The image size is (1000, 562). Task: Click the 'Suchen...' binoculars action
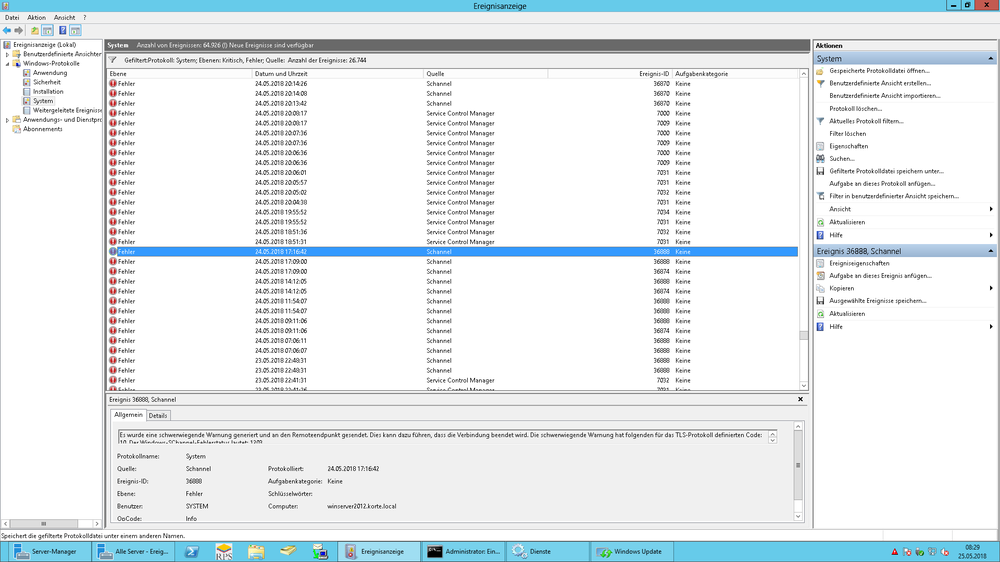841,158
